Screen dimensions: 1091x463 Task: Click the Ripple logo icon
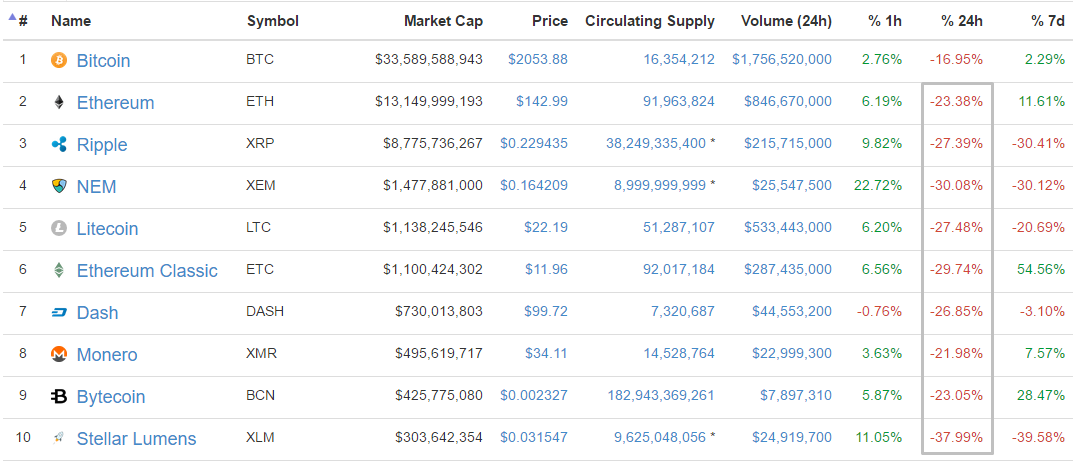(x=59, y=144)
